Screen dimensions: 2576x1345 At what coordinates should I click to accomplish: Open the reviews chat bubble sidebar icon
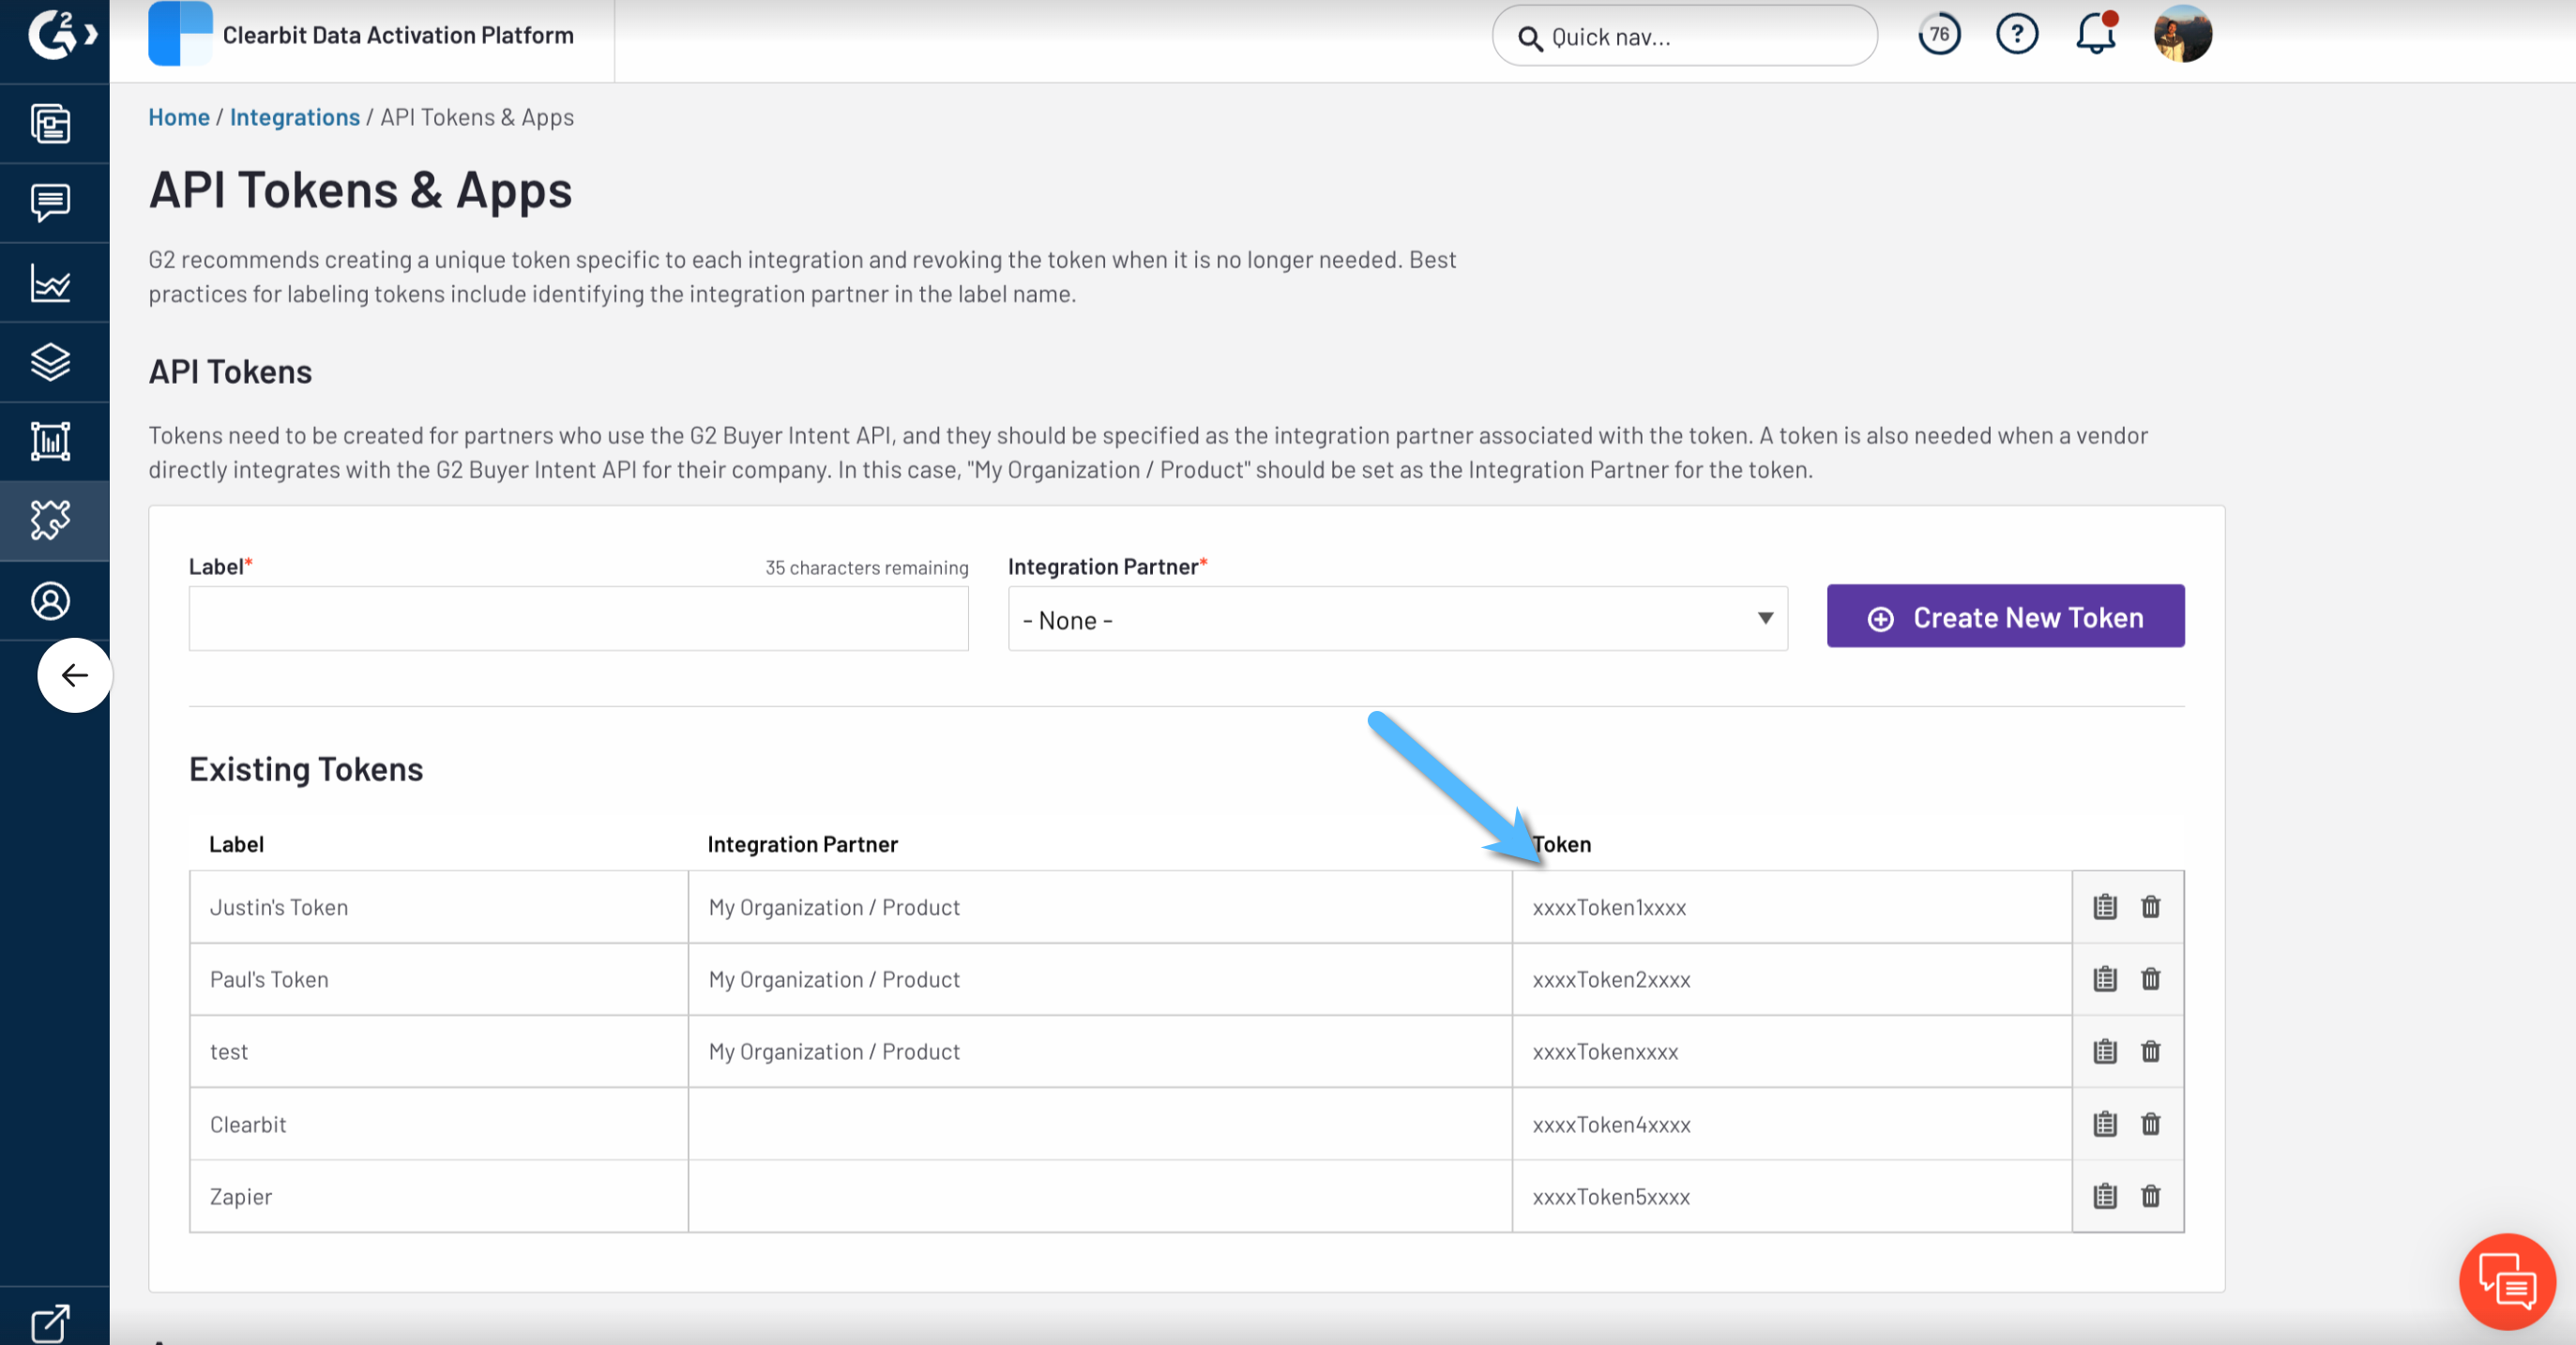[50, 203]
